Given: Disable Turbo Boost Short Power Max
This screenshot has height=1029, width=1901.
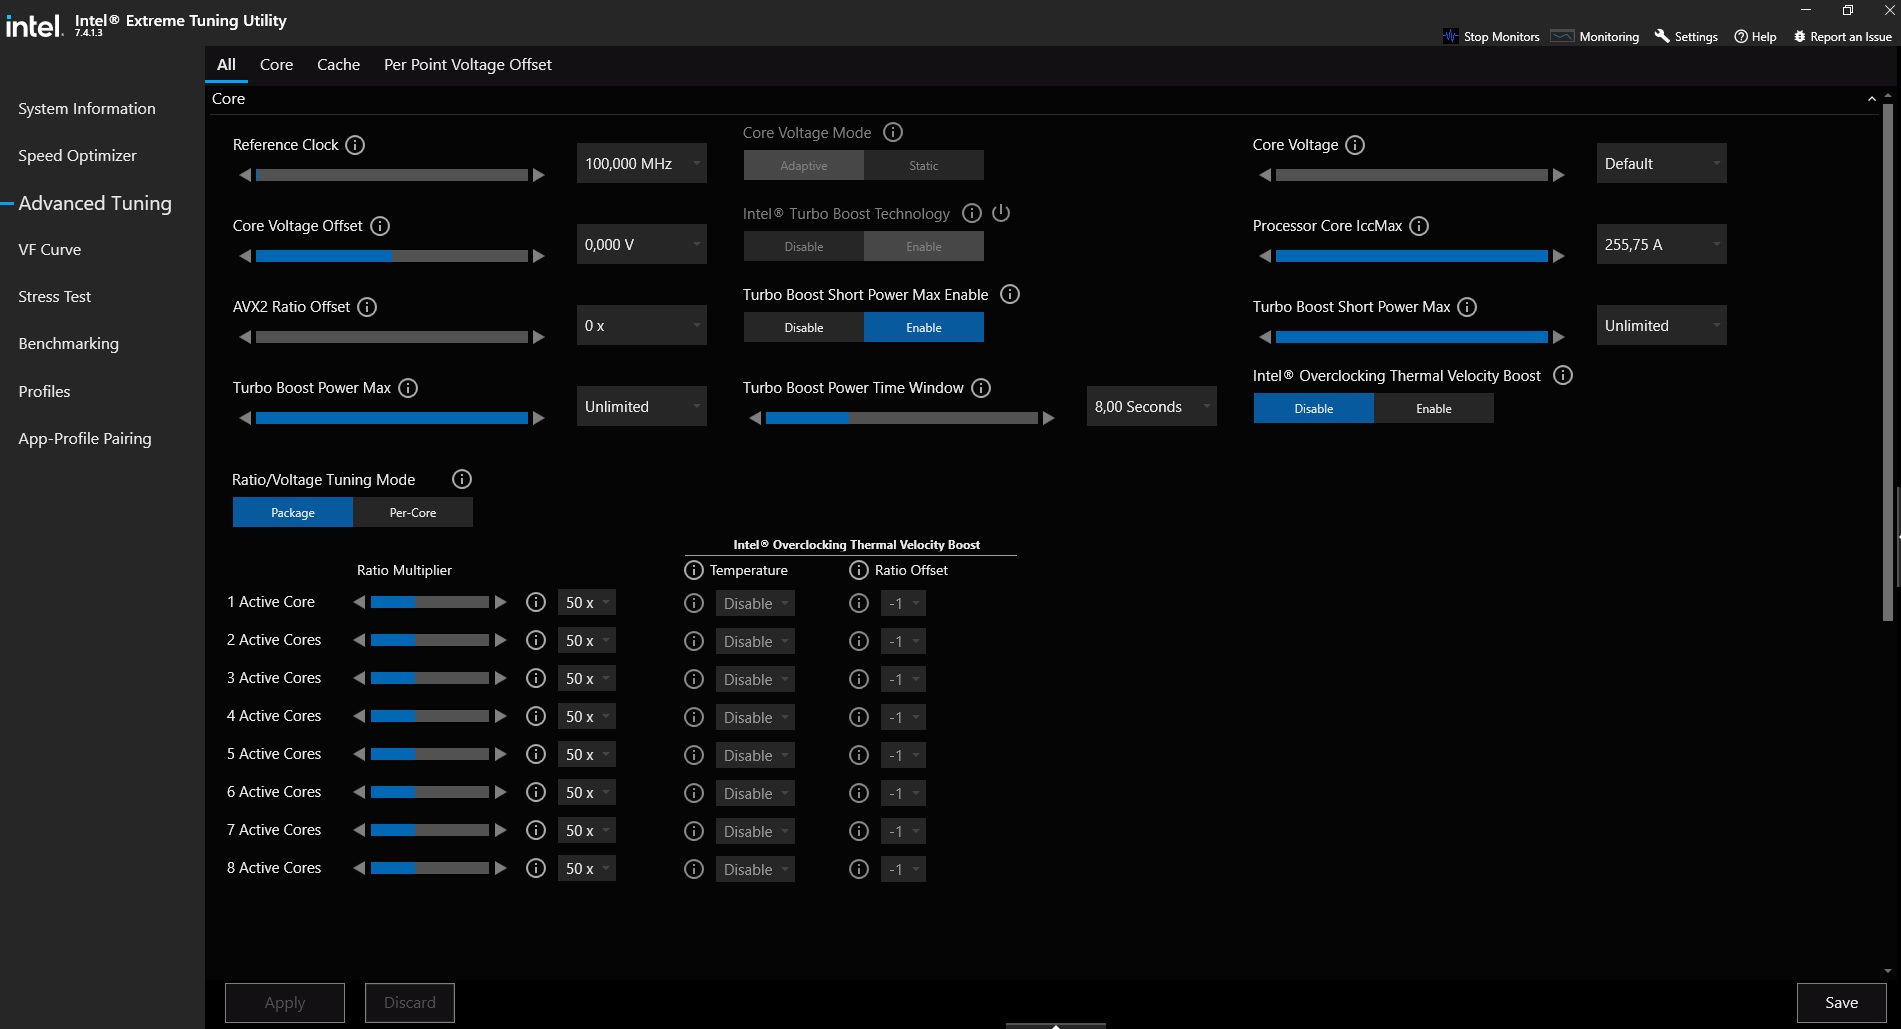Looking at the screenshot, I should [x=804, y=328].
